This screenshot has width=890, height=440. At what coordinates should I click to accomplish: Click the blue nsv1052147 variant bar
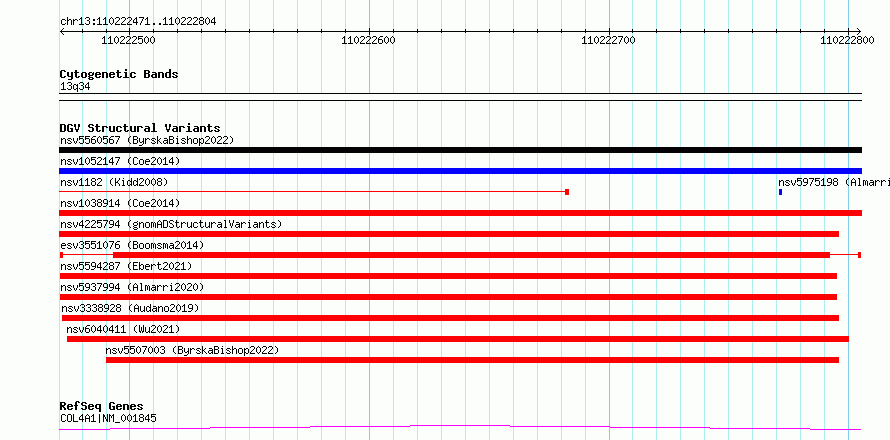(x=460, y=171)
